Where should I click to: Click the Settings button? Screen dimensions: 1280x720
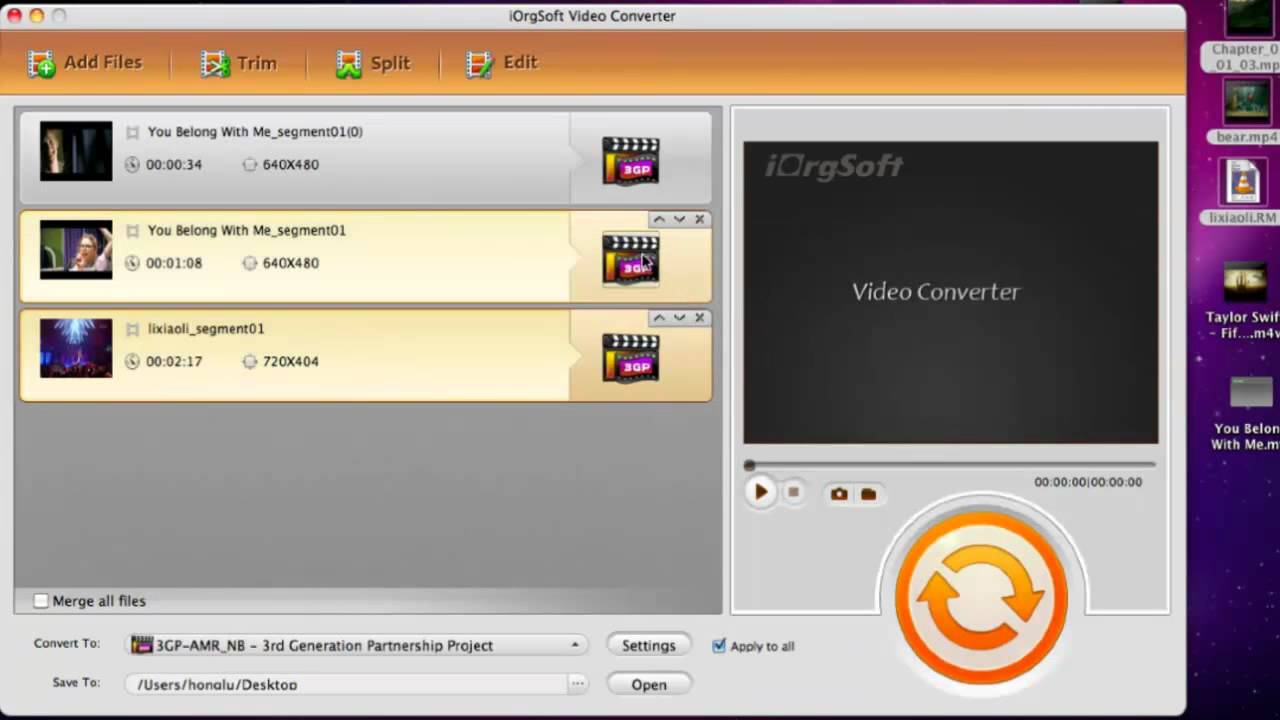coord(649,645)
